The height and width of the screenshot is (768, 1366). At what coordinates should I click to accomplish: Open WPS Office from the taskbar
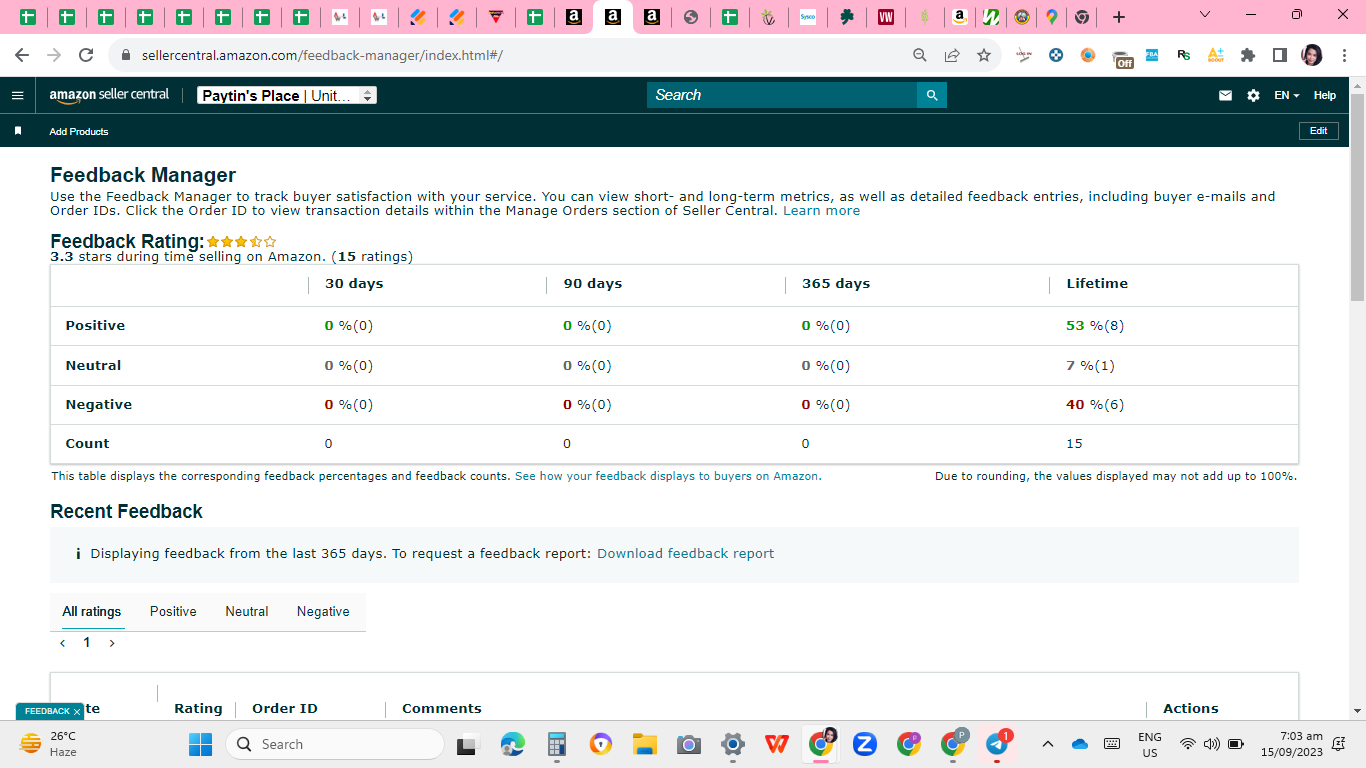pos(777,744)
